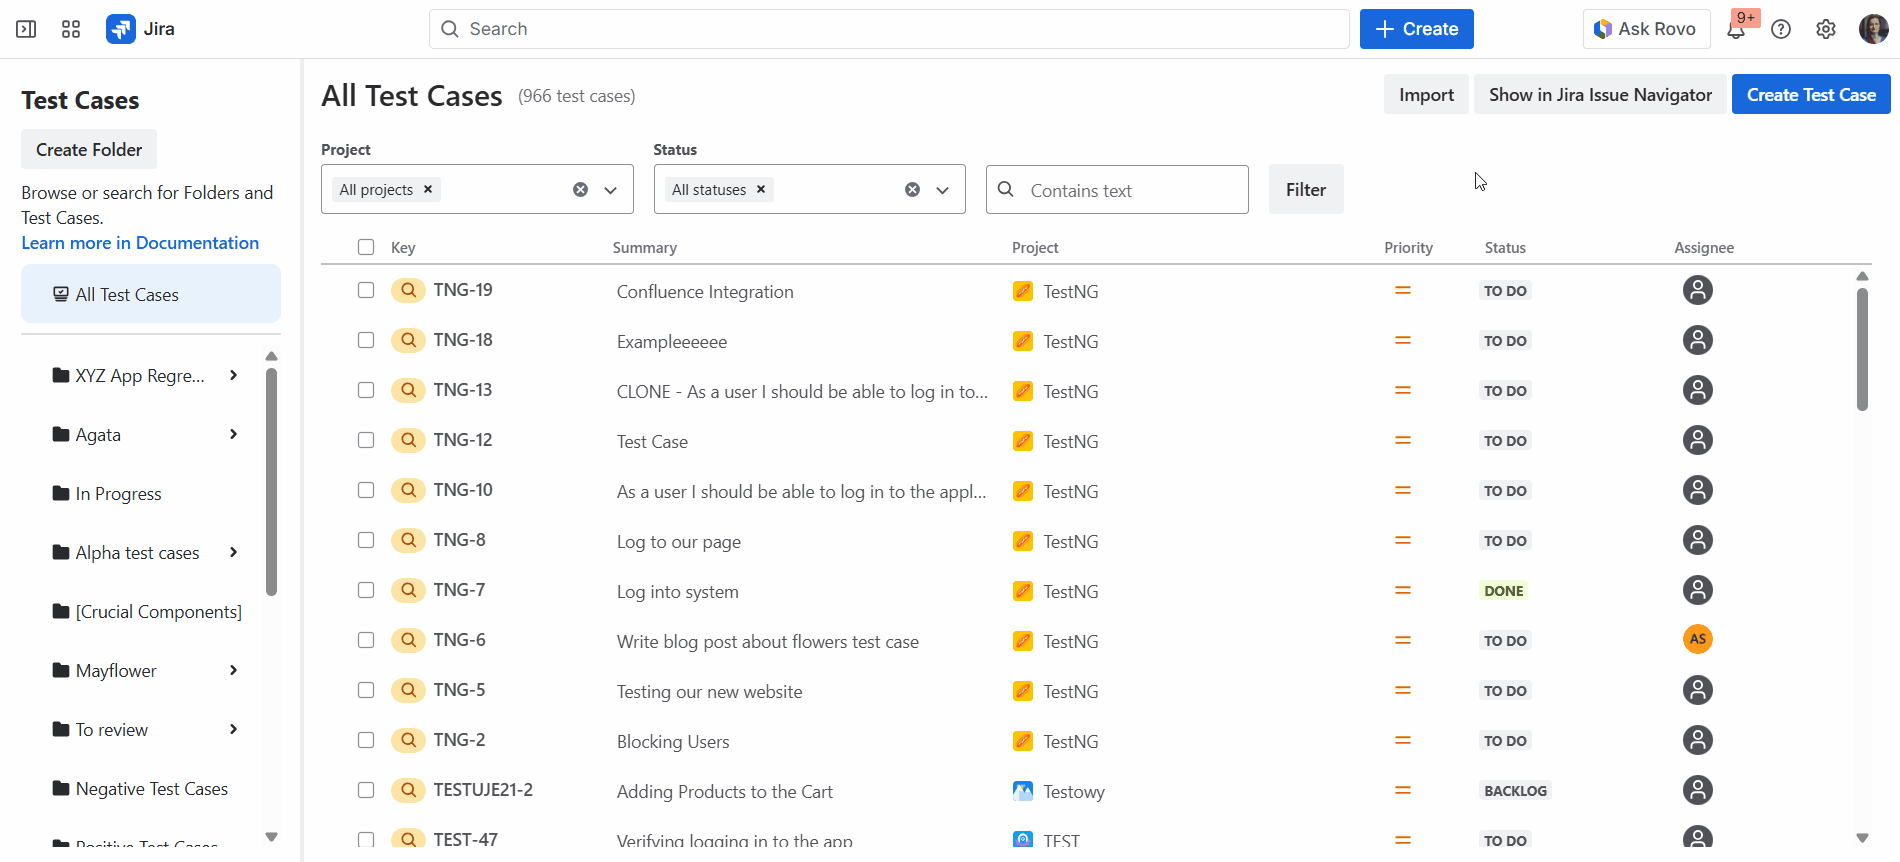
Task: Select the checkbox for TNG-10
Action: (366, 490)
